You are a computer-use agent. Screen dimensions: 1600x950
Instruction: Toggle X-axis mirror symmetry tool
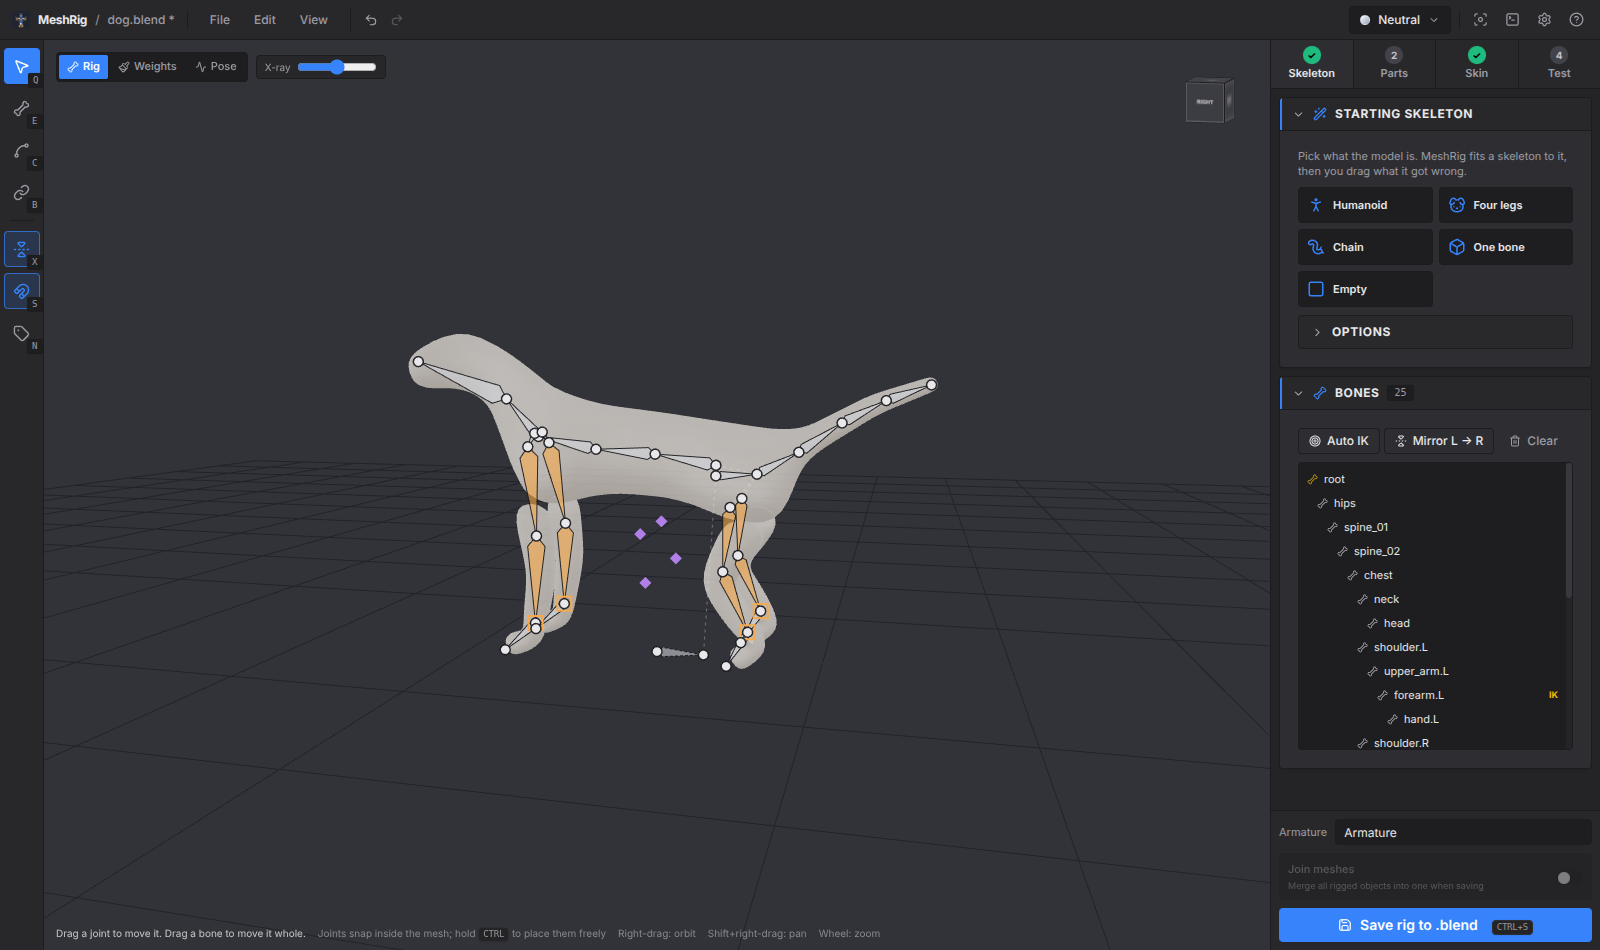(x=21, y=249)
